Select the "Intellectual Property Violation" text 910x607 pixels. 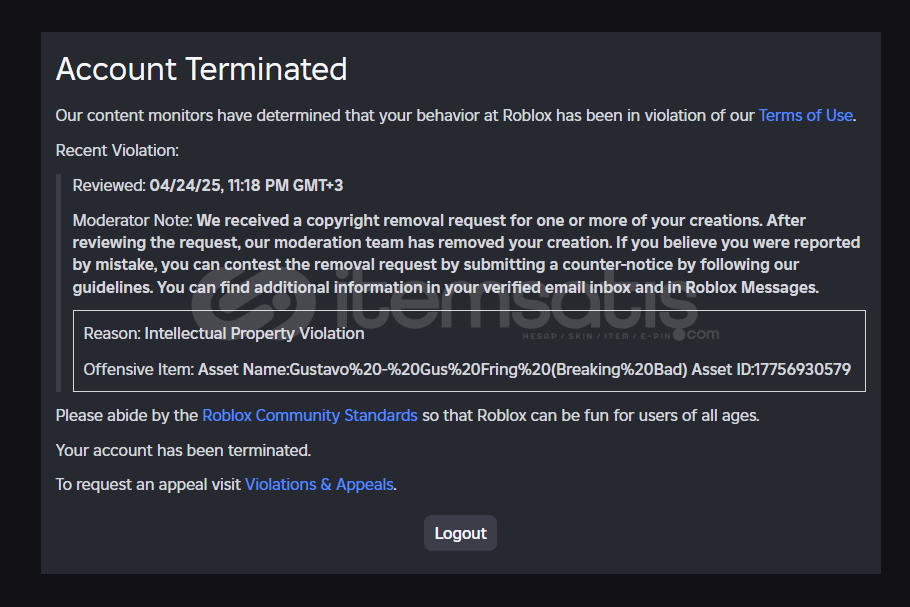[254, 333]
